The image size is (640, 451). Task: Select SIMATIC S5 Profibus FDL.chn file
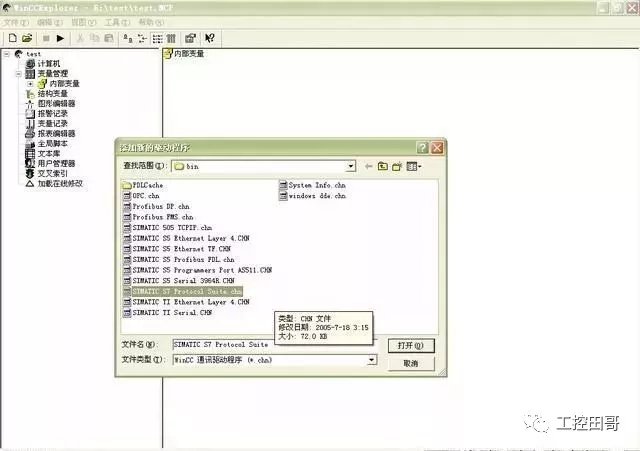pyautogui.click(x=179, y=260)
